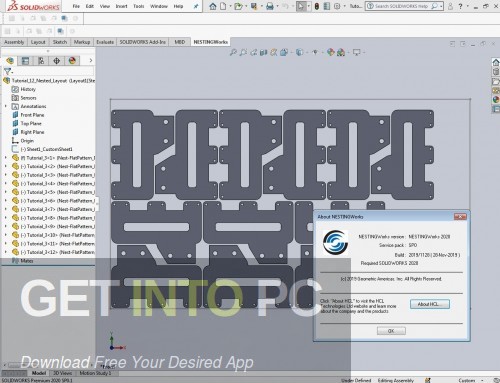500x383 pixels.
Task: Click the View Settings monitor icon
Action: tap(357, 52)
